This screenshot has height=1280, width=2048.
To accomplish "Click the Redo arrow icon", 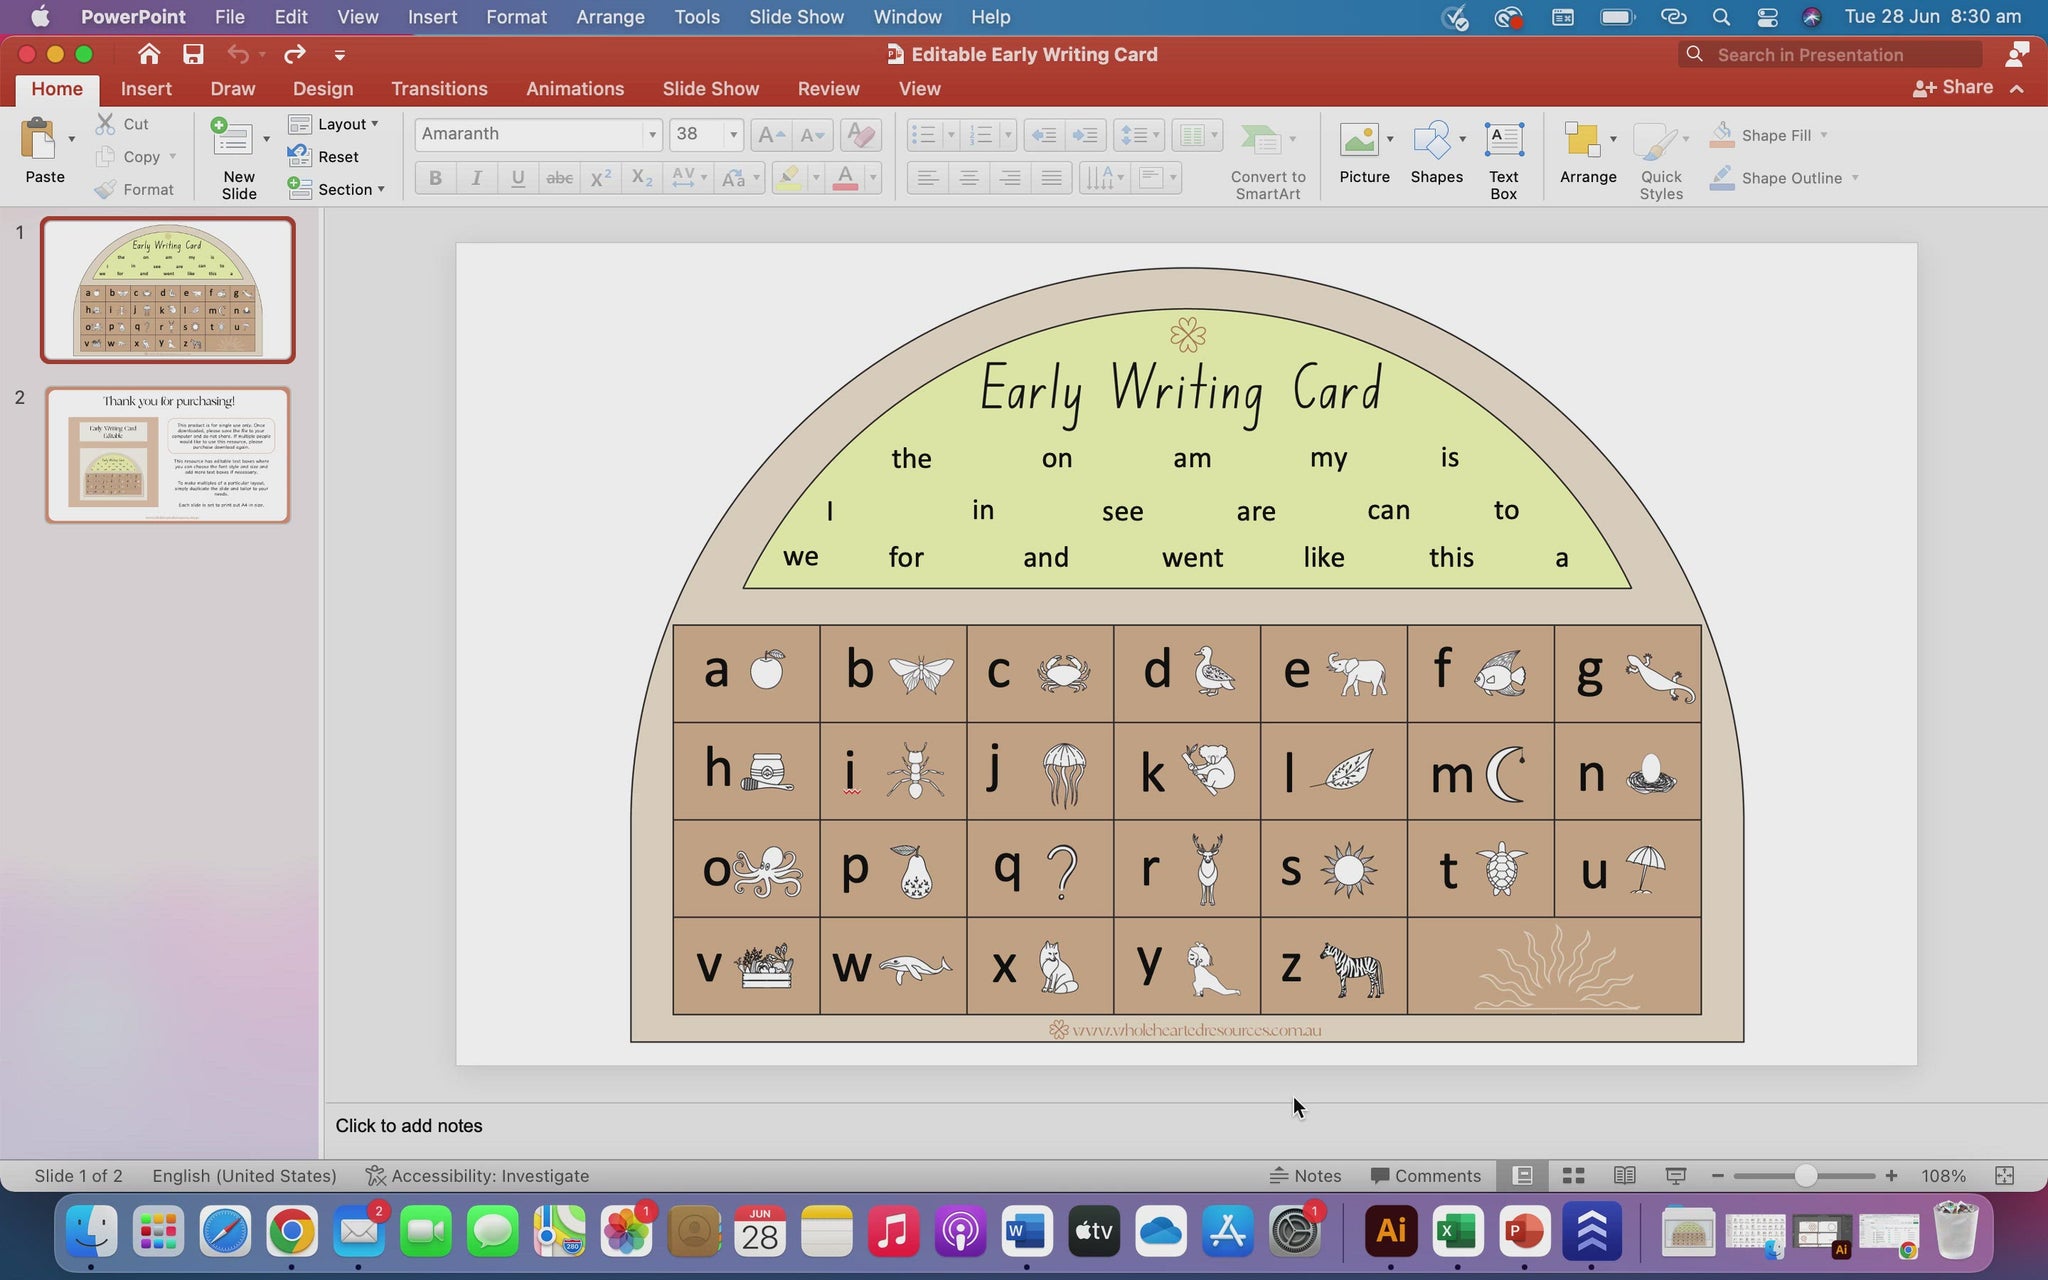I will coord(294,54).
